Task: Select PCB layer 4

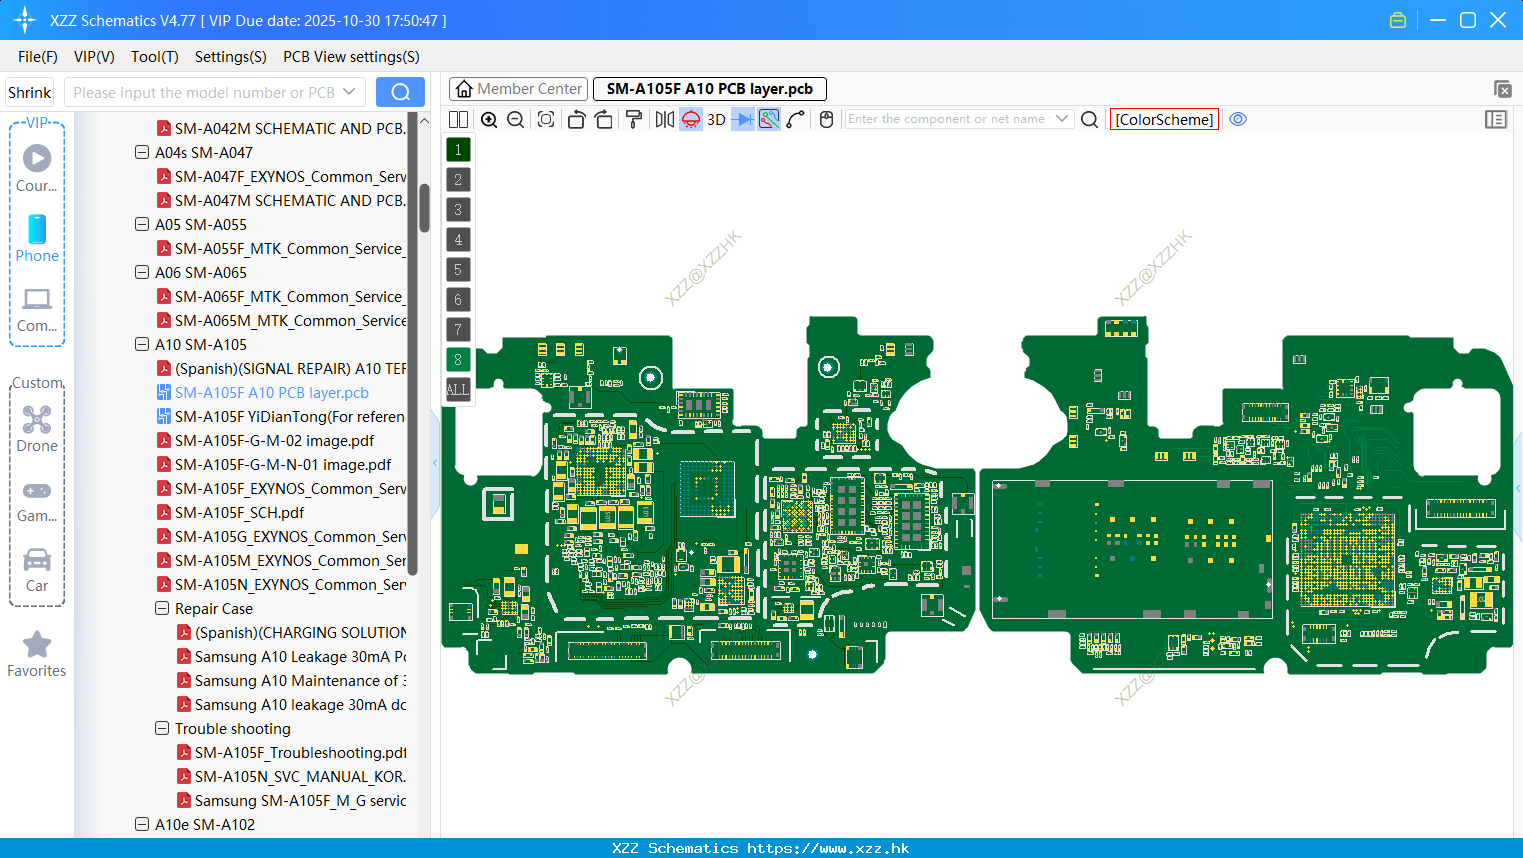Action: pyautogui.click(x=458, y=240)
